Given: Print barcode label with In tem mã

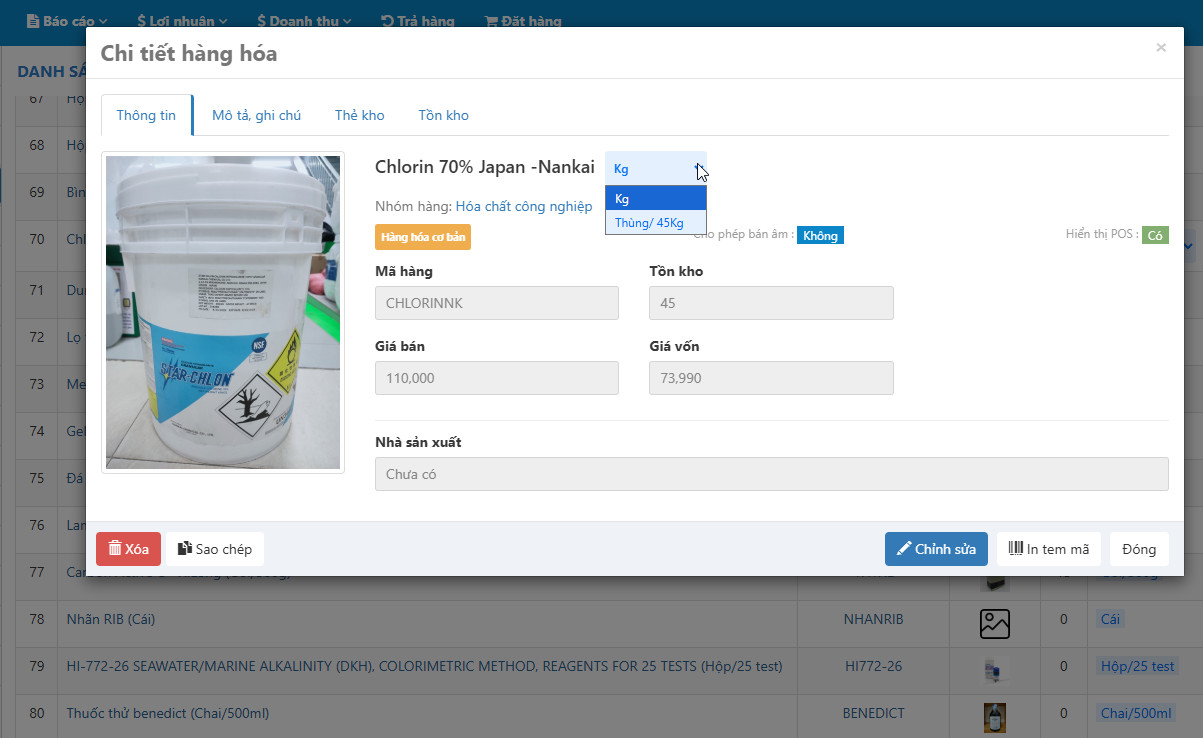Looking at the screenshot, I should (x=1049, y=549).
